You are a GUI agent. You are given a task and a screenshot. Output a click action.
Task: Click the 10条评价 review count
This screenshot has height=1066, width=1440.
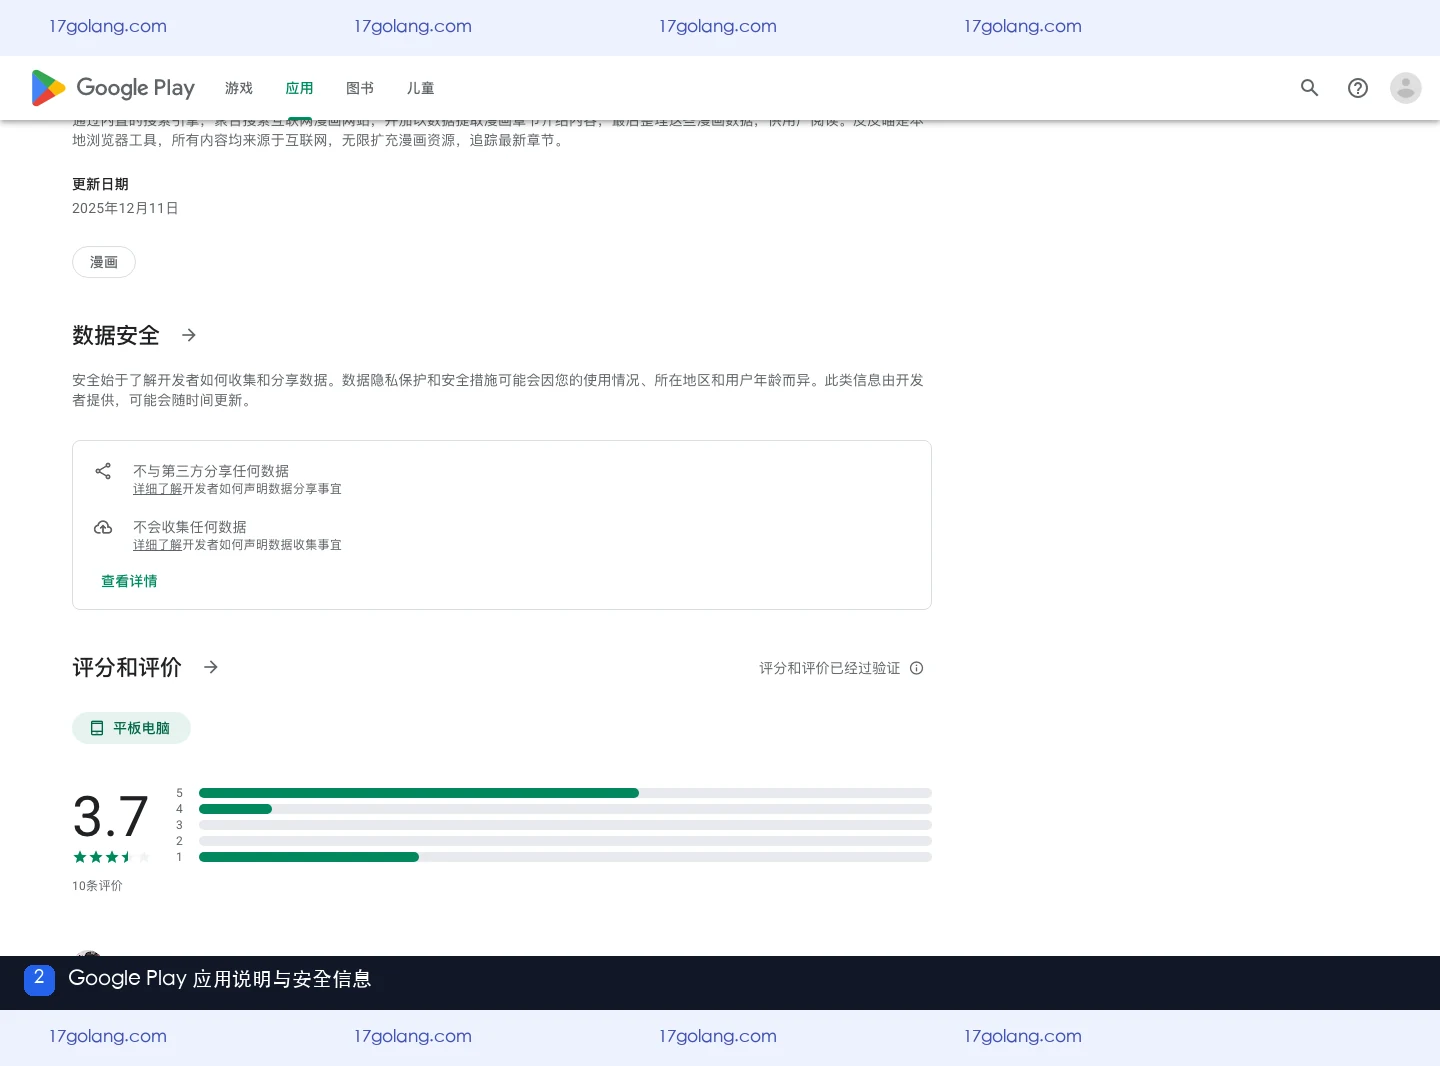click(x=97, y=886)
